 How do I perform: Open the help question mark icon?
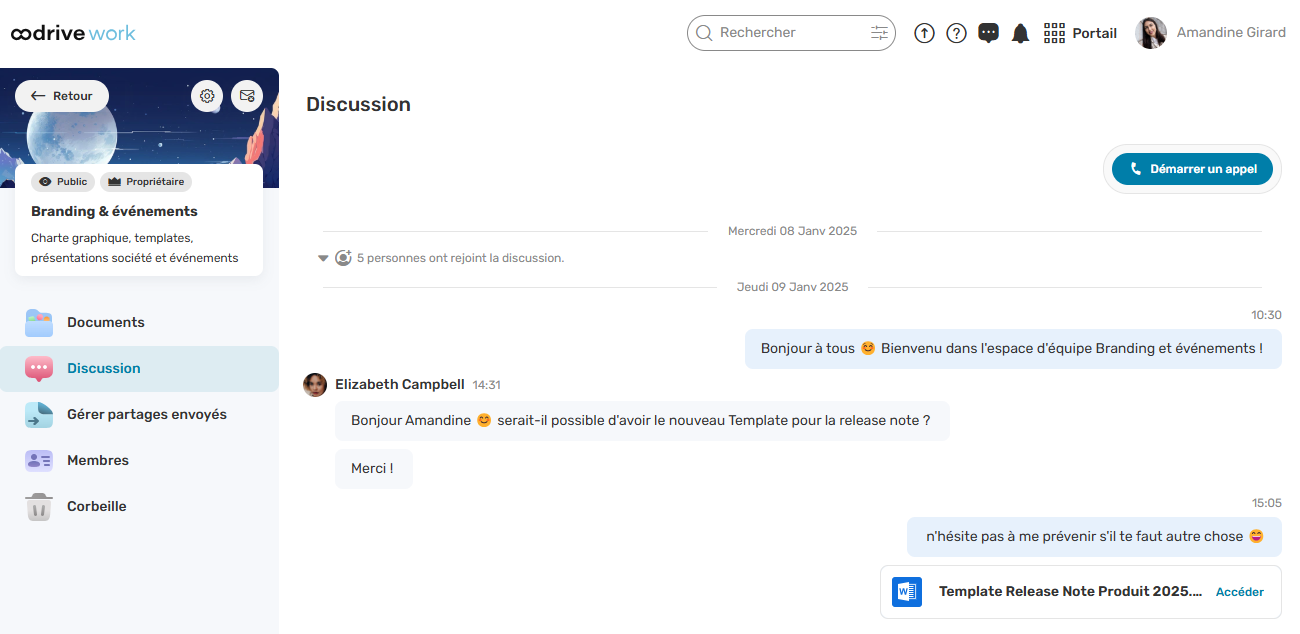(x=956, y=33)
